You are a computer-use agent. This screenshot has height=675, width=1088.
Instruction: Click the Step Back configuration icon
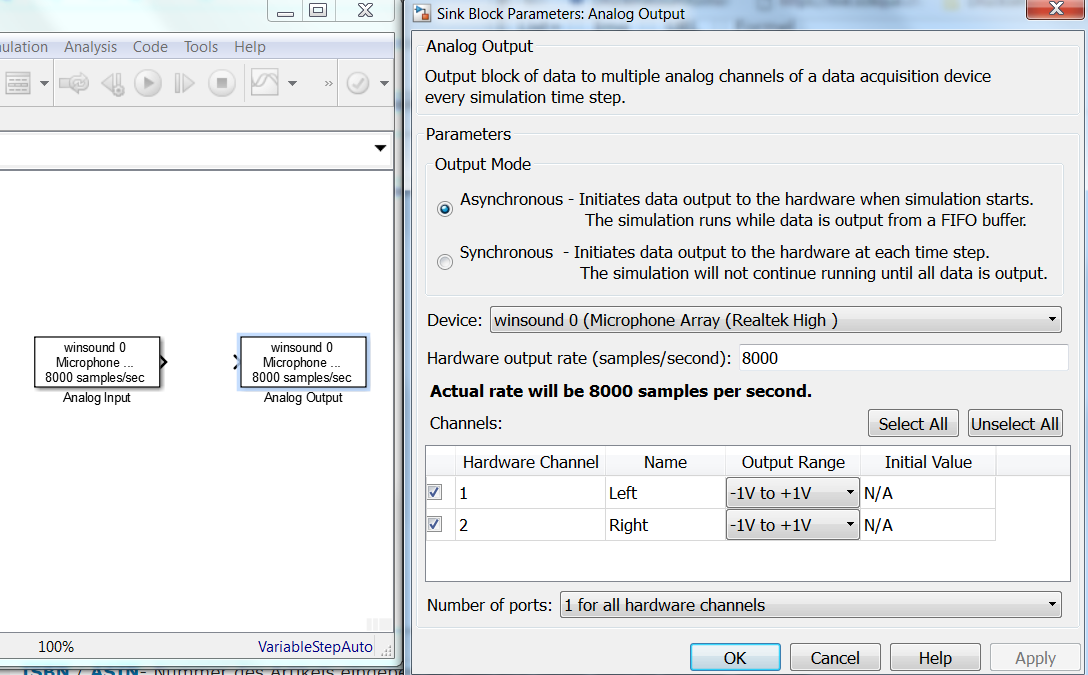click(112, 84)
